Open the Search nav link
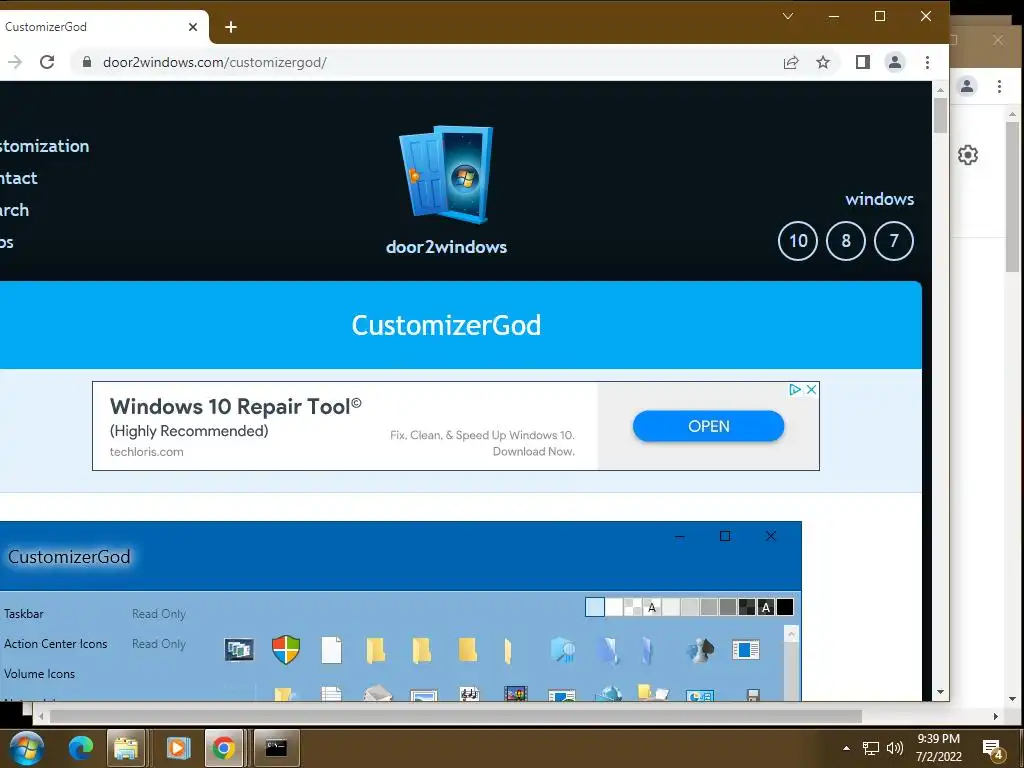The width and height of the screenshot is (1024, 768). point(14,210)
